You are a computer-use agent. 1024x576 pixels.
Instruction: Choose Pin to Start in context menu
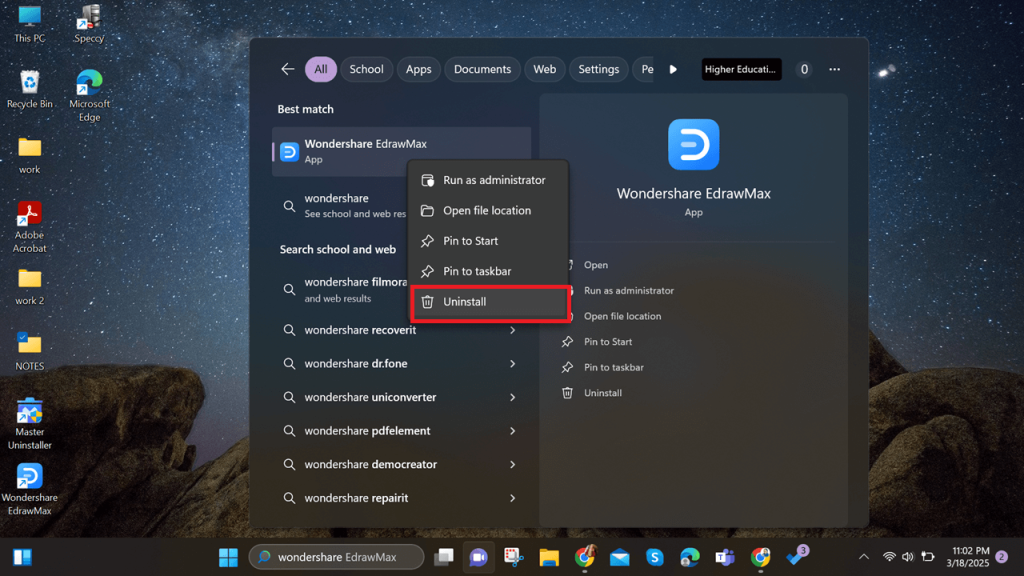pos(488,241)
